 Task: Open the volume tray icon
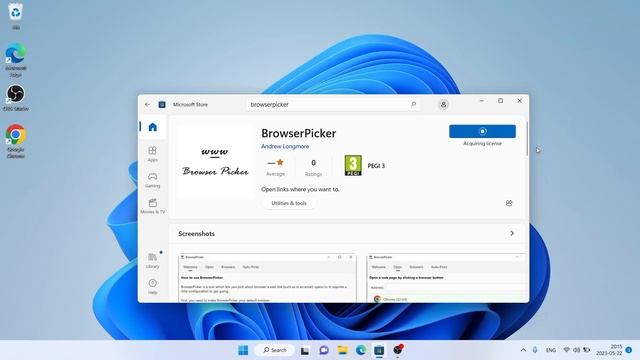pos(576,350)
